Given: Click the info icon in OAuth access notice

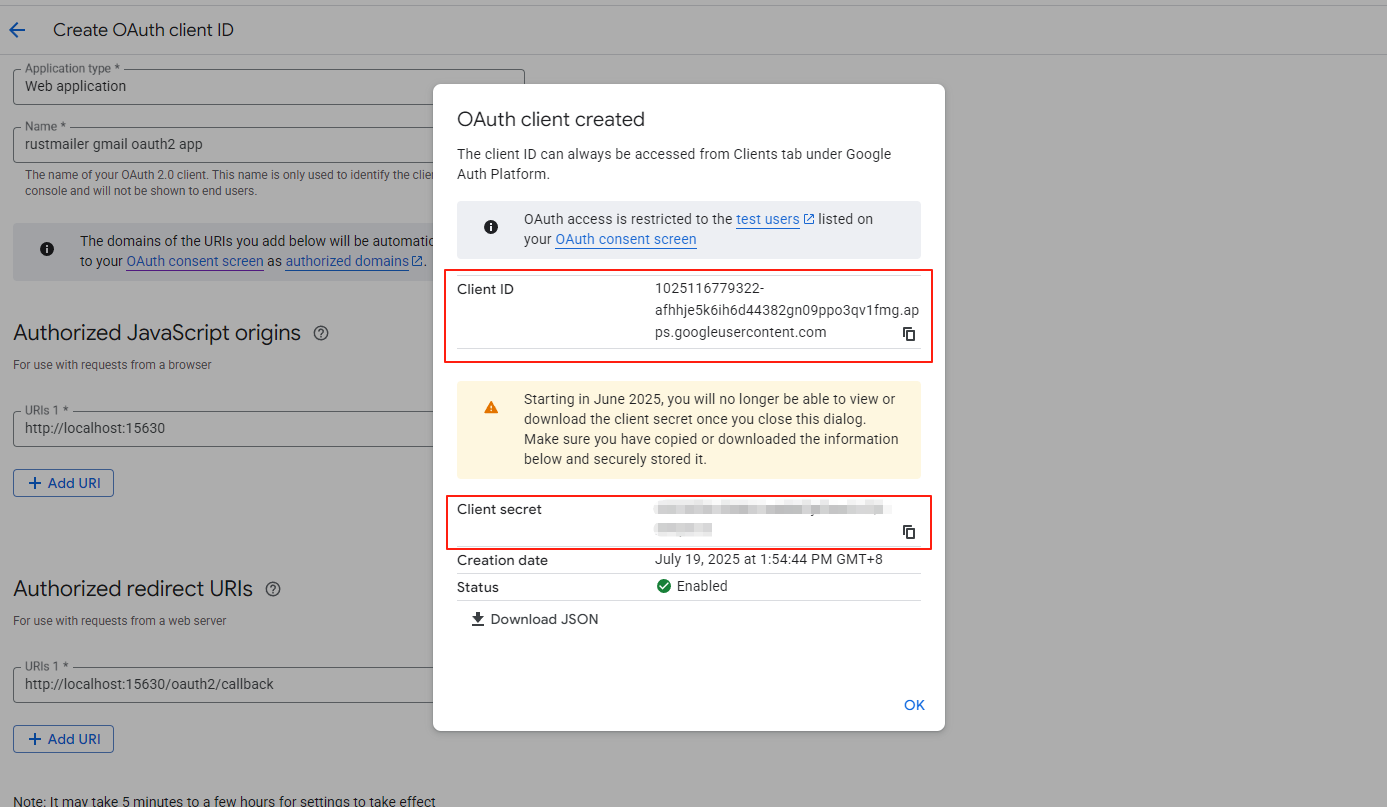Looking at the screenshot, I should point(491,228).
